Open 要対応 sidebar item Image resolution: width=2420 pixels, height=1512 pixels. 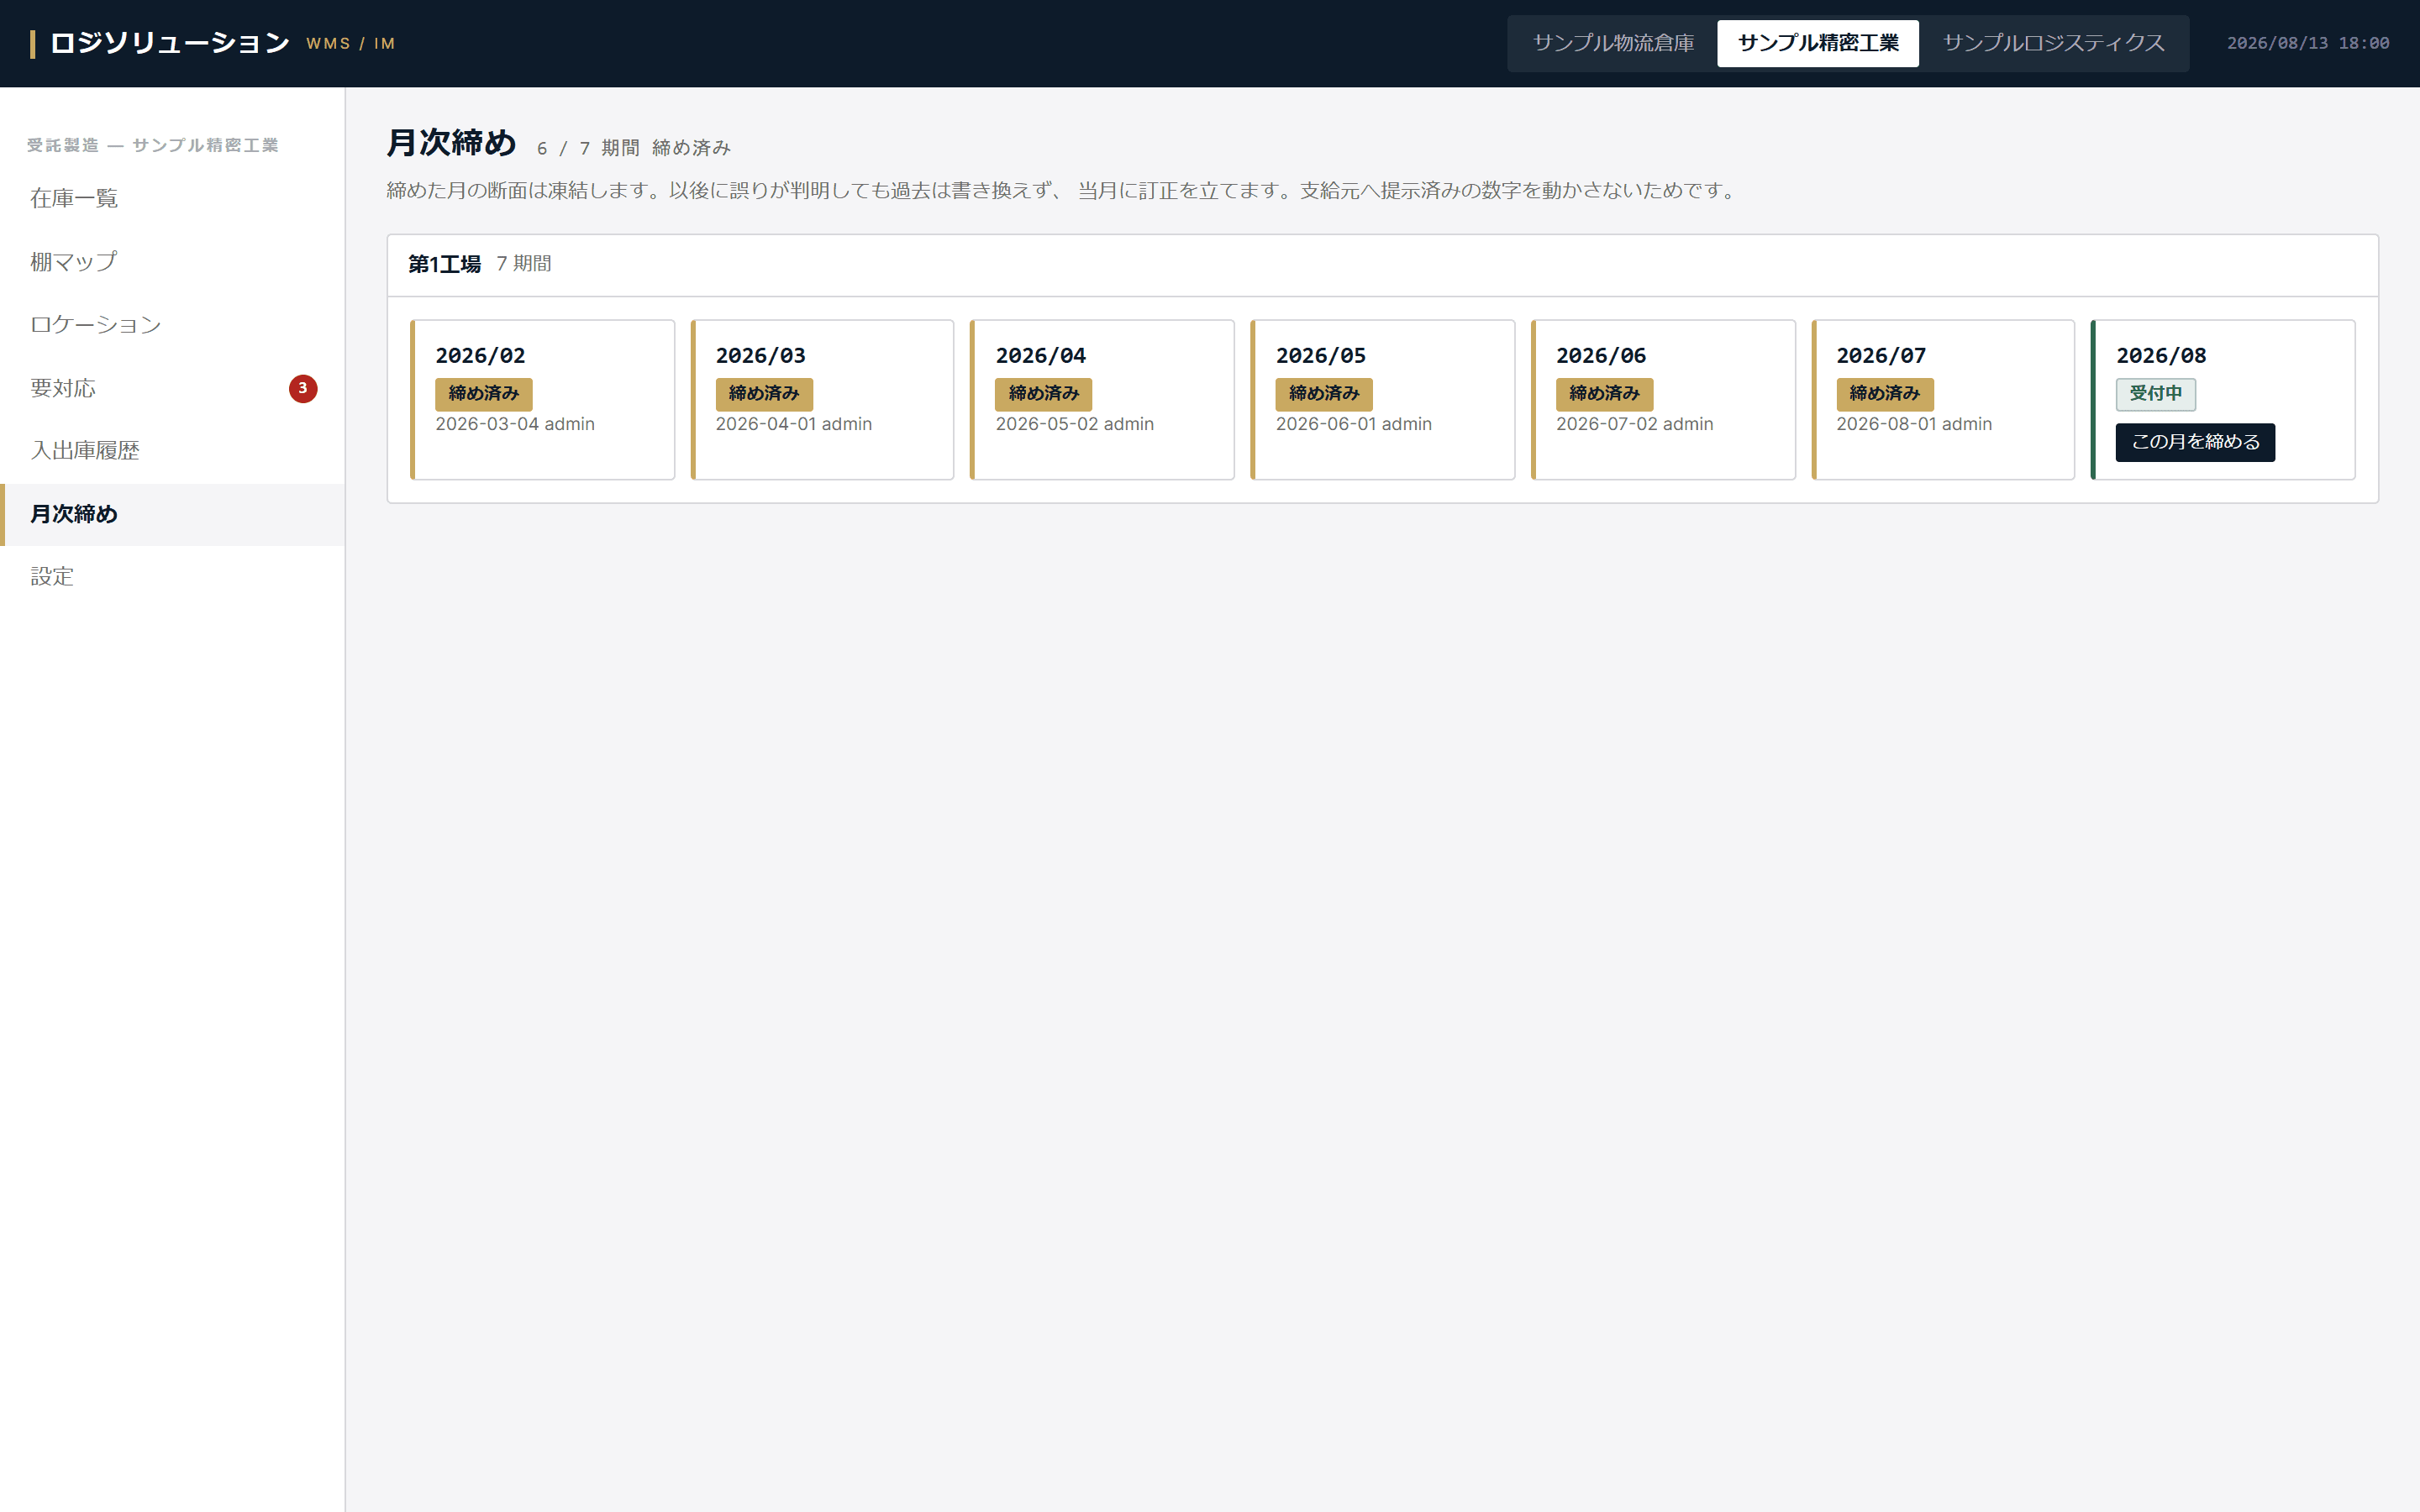coord(172,388)
